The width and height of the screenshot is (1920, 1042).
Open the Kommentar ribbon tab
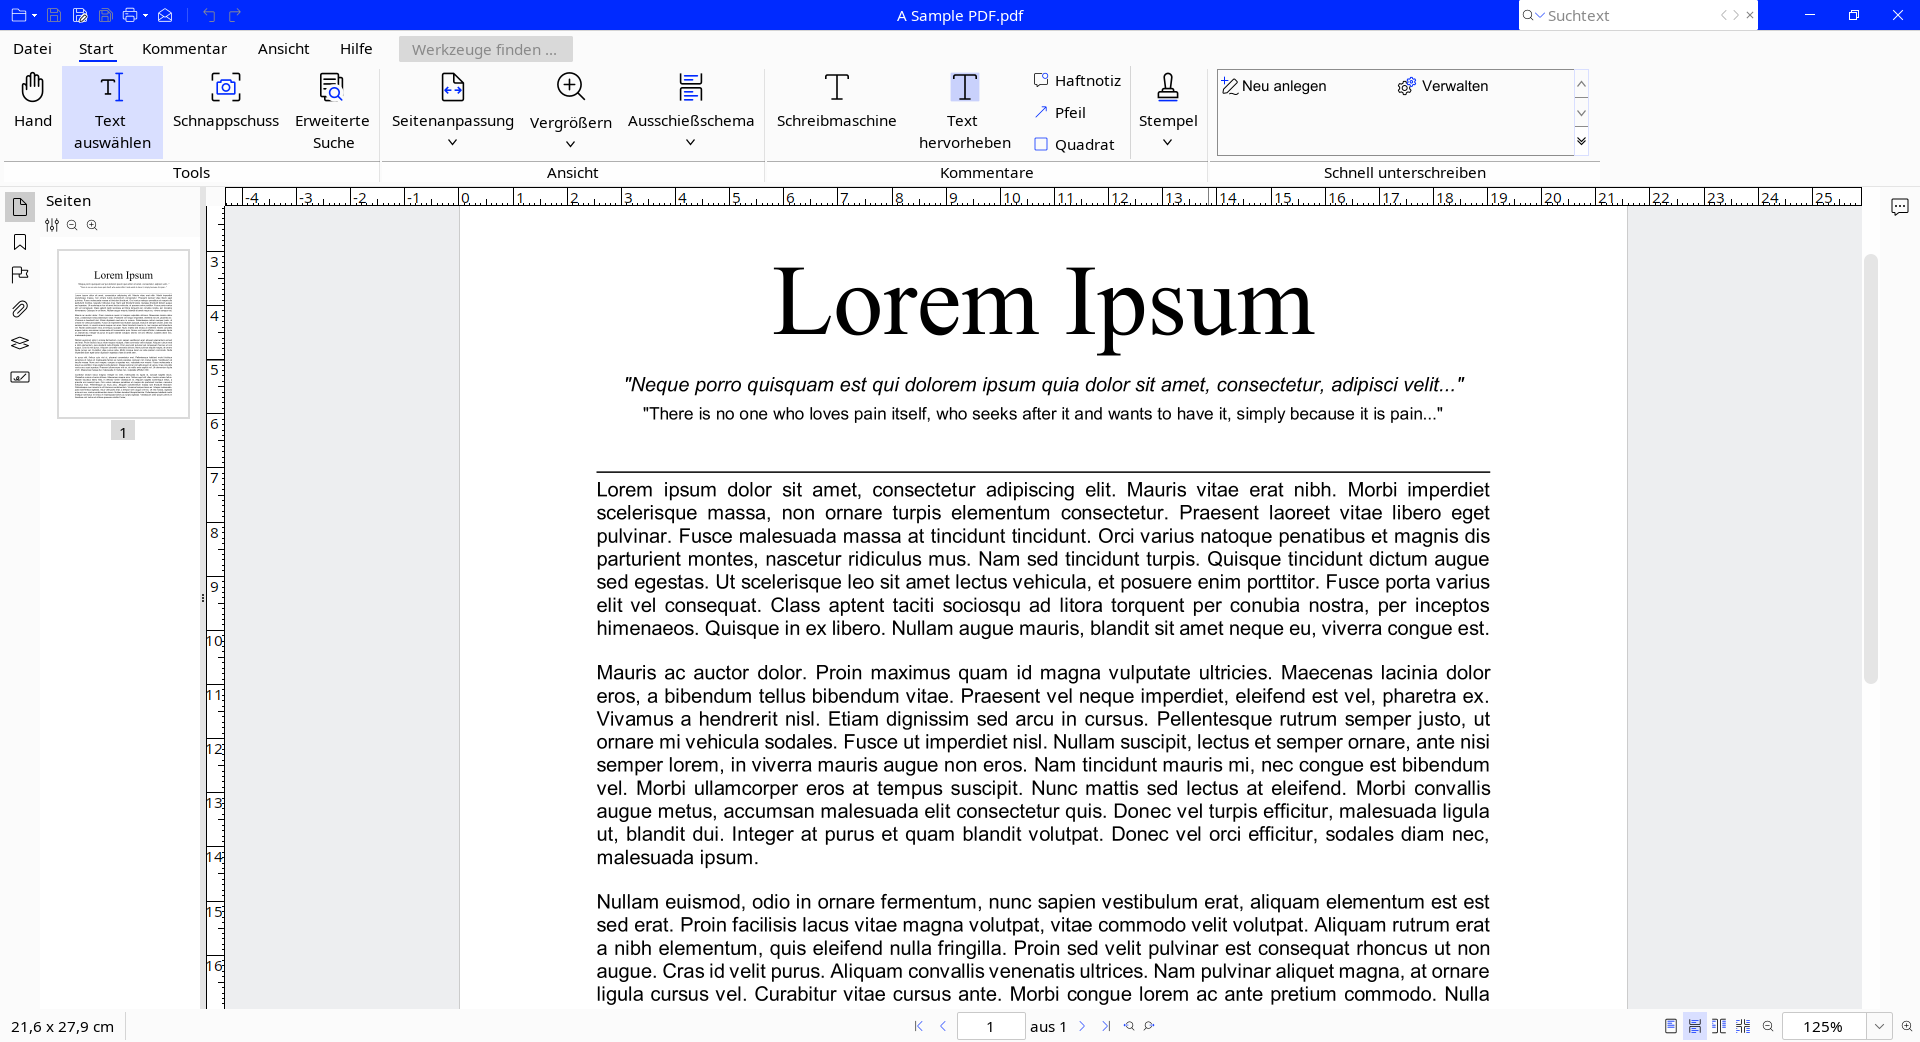point(184,49)
